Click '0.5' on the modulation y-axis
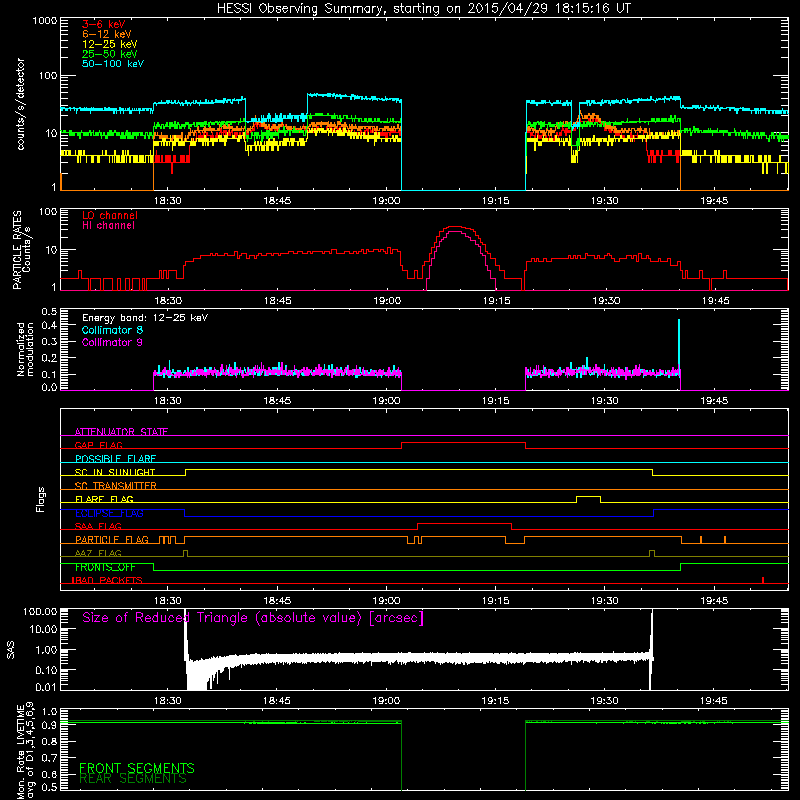The width and height of the screenshot is (800, 800). tap(49, 311)
